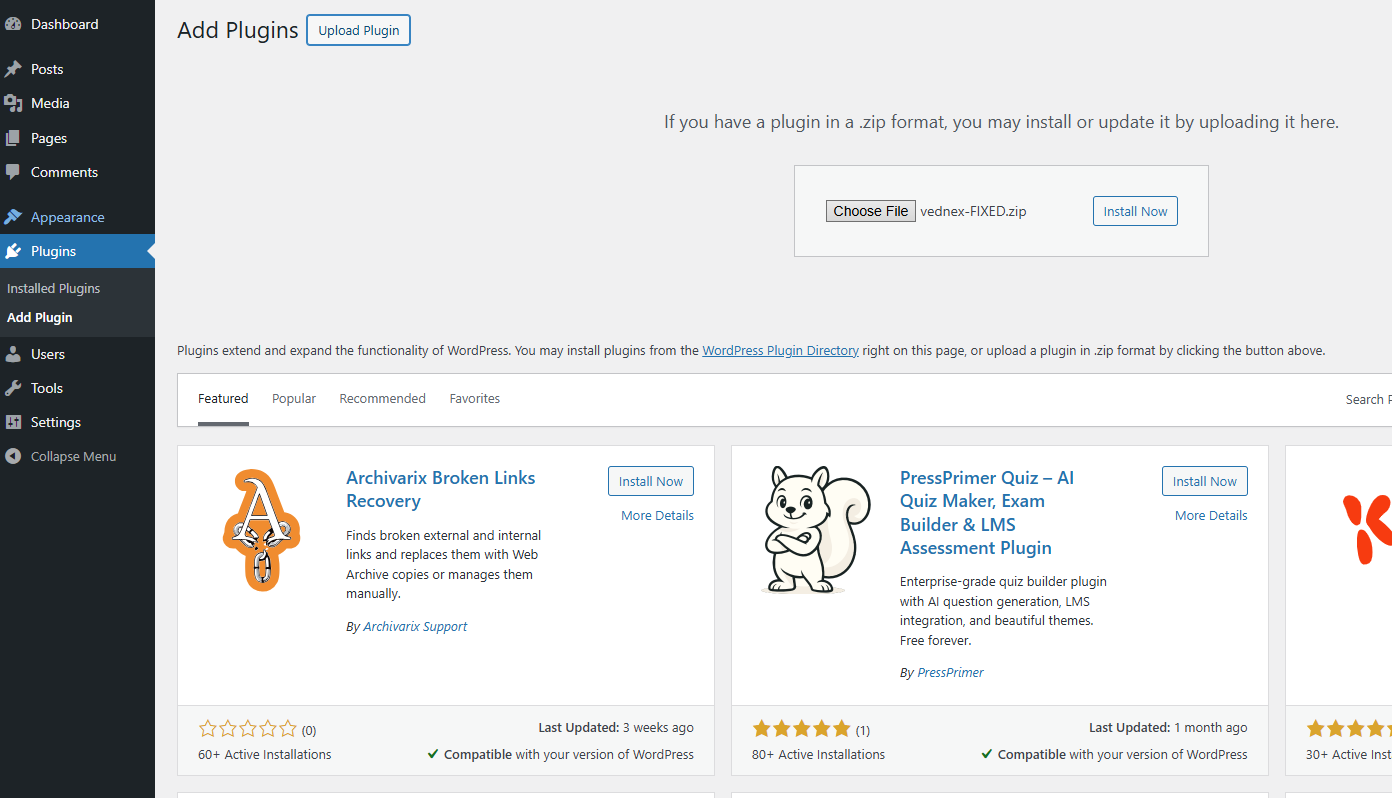Click the Comments speech bubble icon
1392x798 pixels.
[13, 172]
